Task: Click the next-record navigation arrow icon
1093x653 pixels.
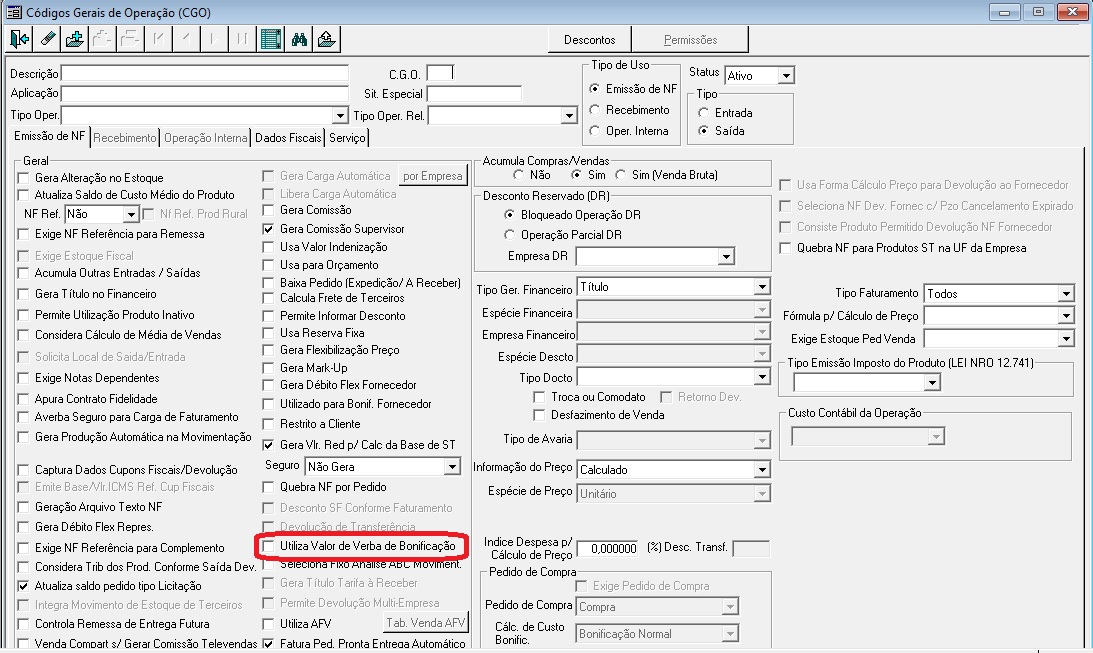Action: pyautogui.click(x=214, y=39)
